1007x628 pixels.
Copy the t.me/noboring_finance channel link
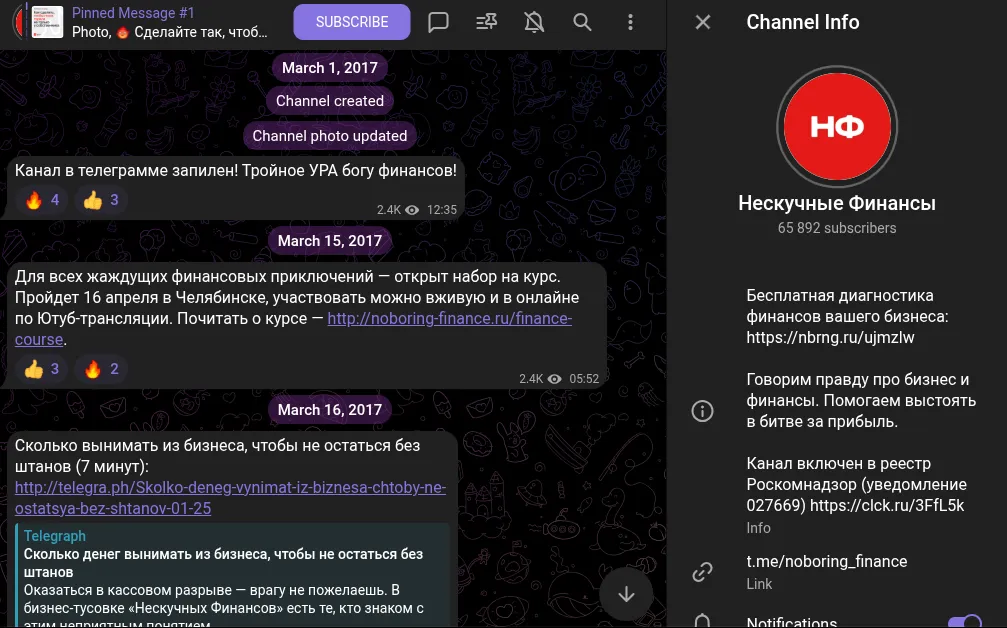tap(827, 561)
